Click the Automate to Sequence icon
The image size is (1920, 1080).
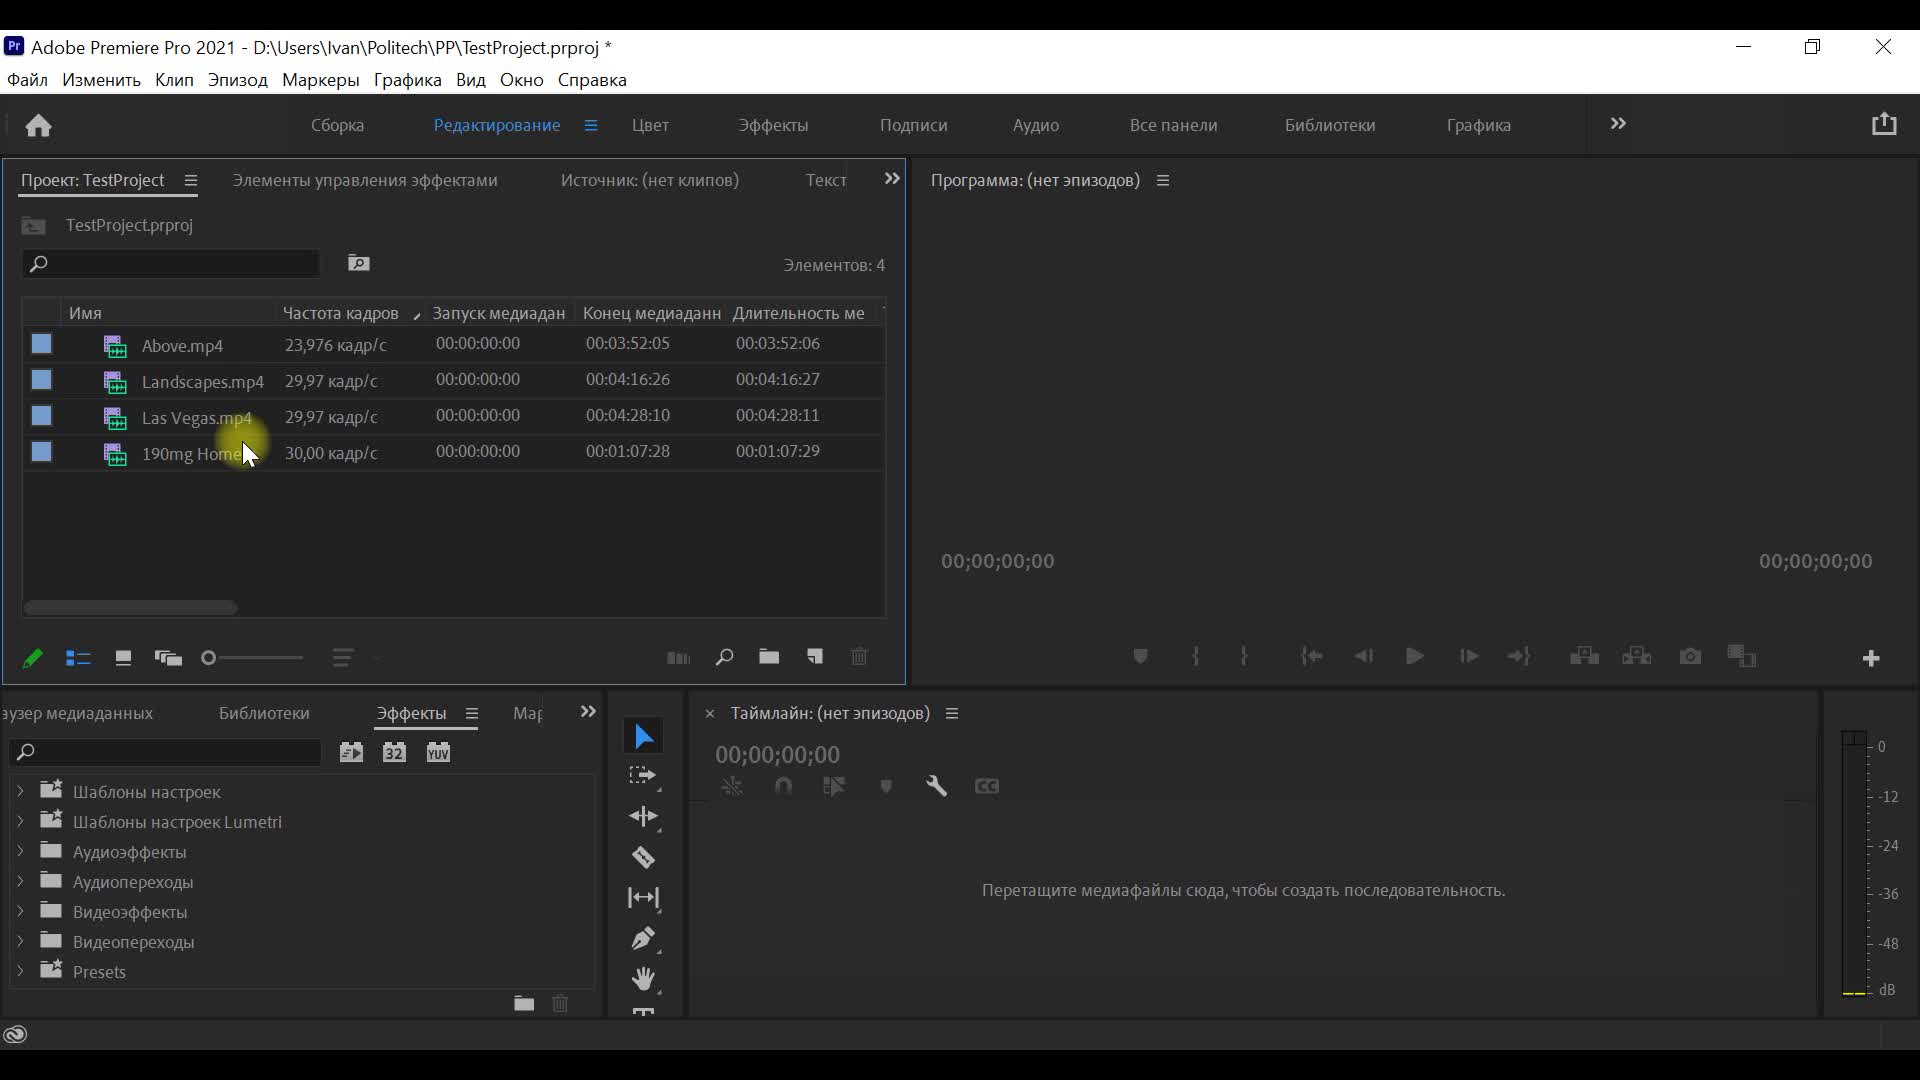coord(678,657)
